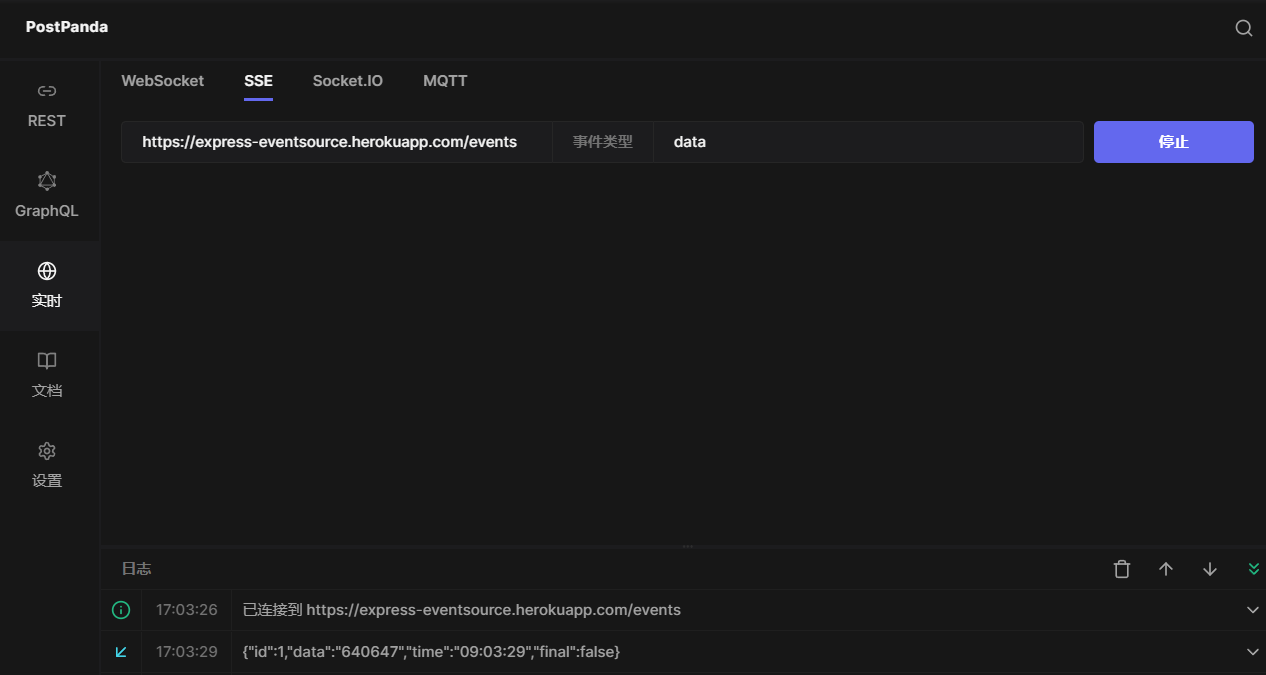Switch to the WebSocket tab
Viewport: 1266px width, 675px height.
pyautogui.click(x=163, y=81)
